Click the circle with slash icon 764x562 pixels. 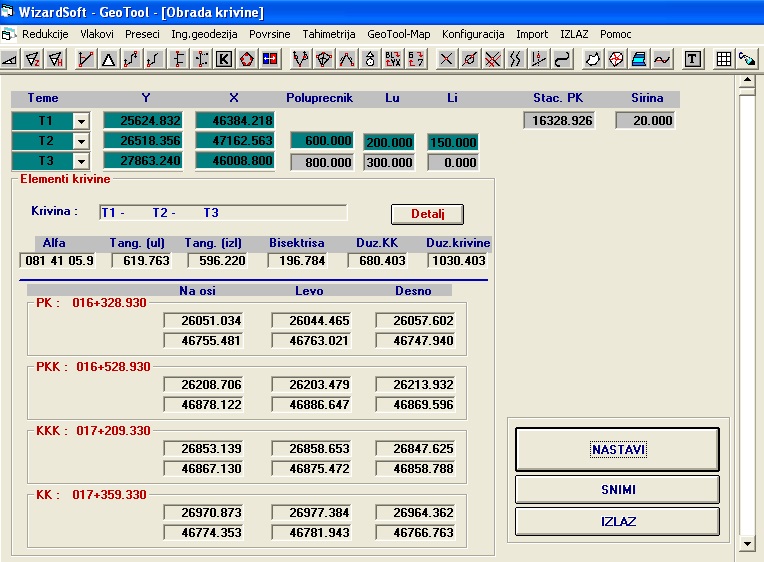click(x=469, y=59)
